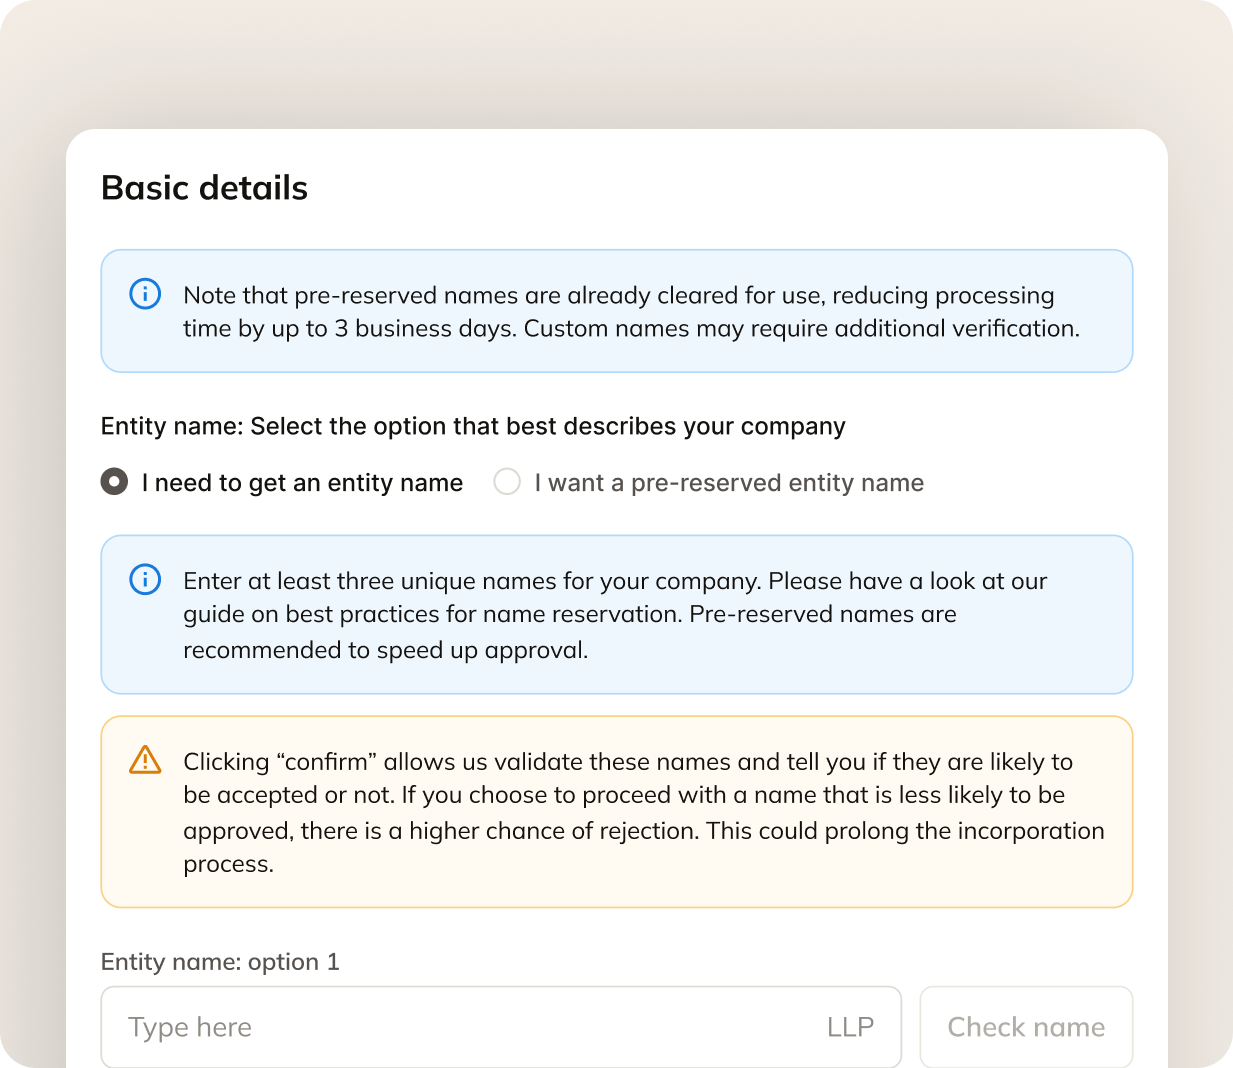
Task: Click info icon in three unique names notice
Action: coord(145,580)
